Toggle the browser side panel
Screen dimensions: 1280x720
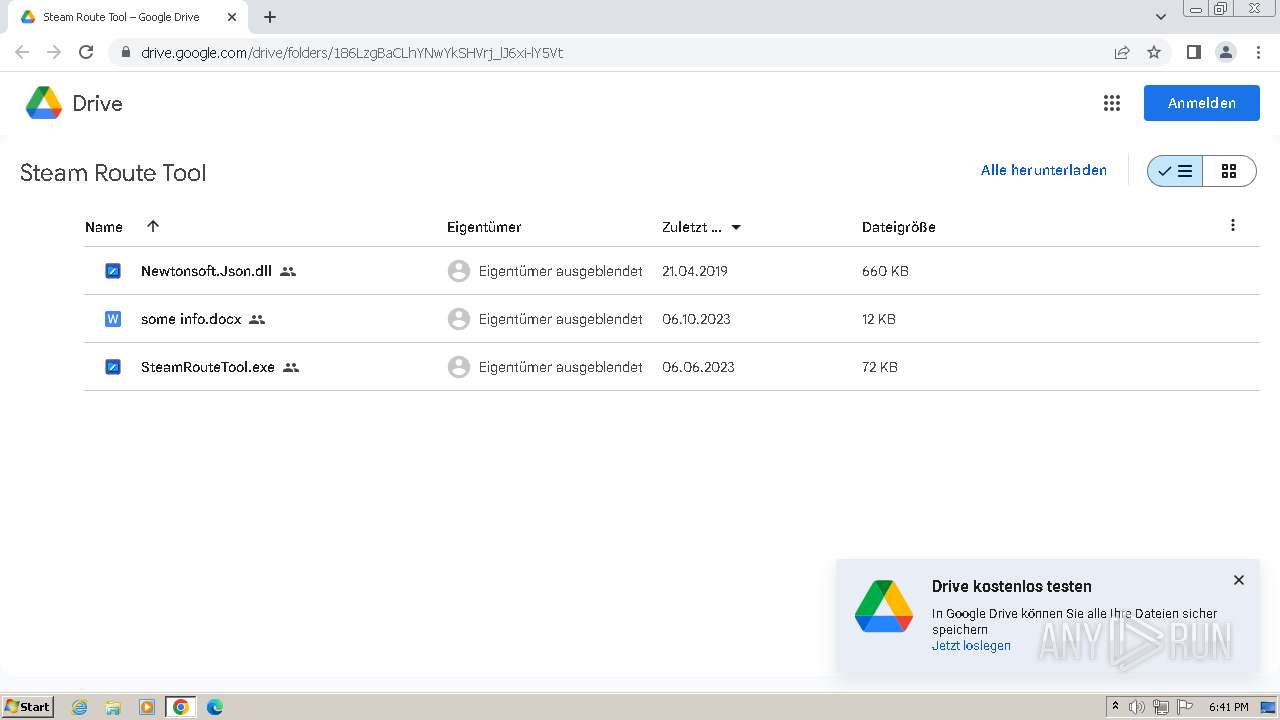(1193, 52)
